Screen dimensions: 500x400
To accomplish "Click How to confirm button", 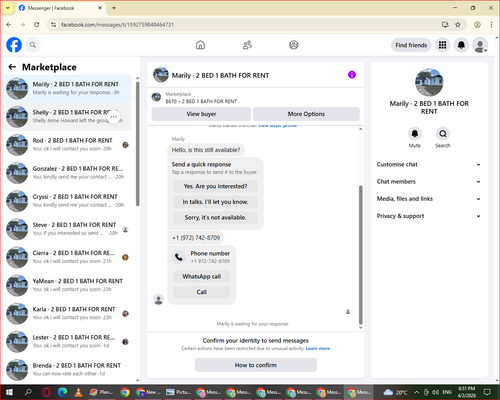I will (x=256, y=365).
